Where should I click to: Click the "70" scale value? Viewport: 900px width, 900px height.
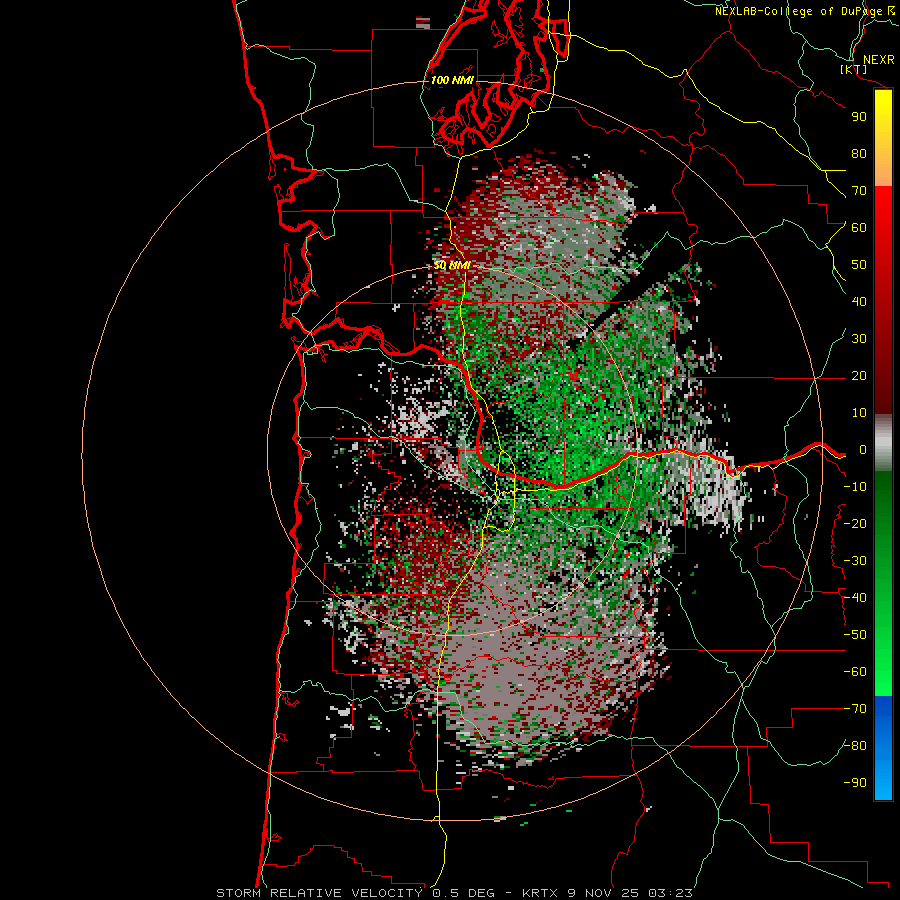(859, 191)
